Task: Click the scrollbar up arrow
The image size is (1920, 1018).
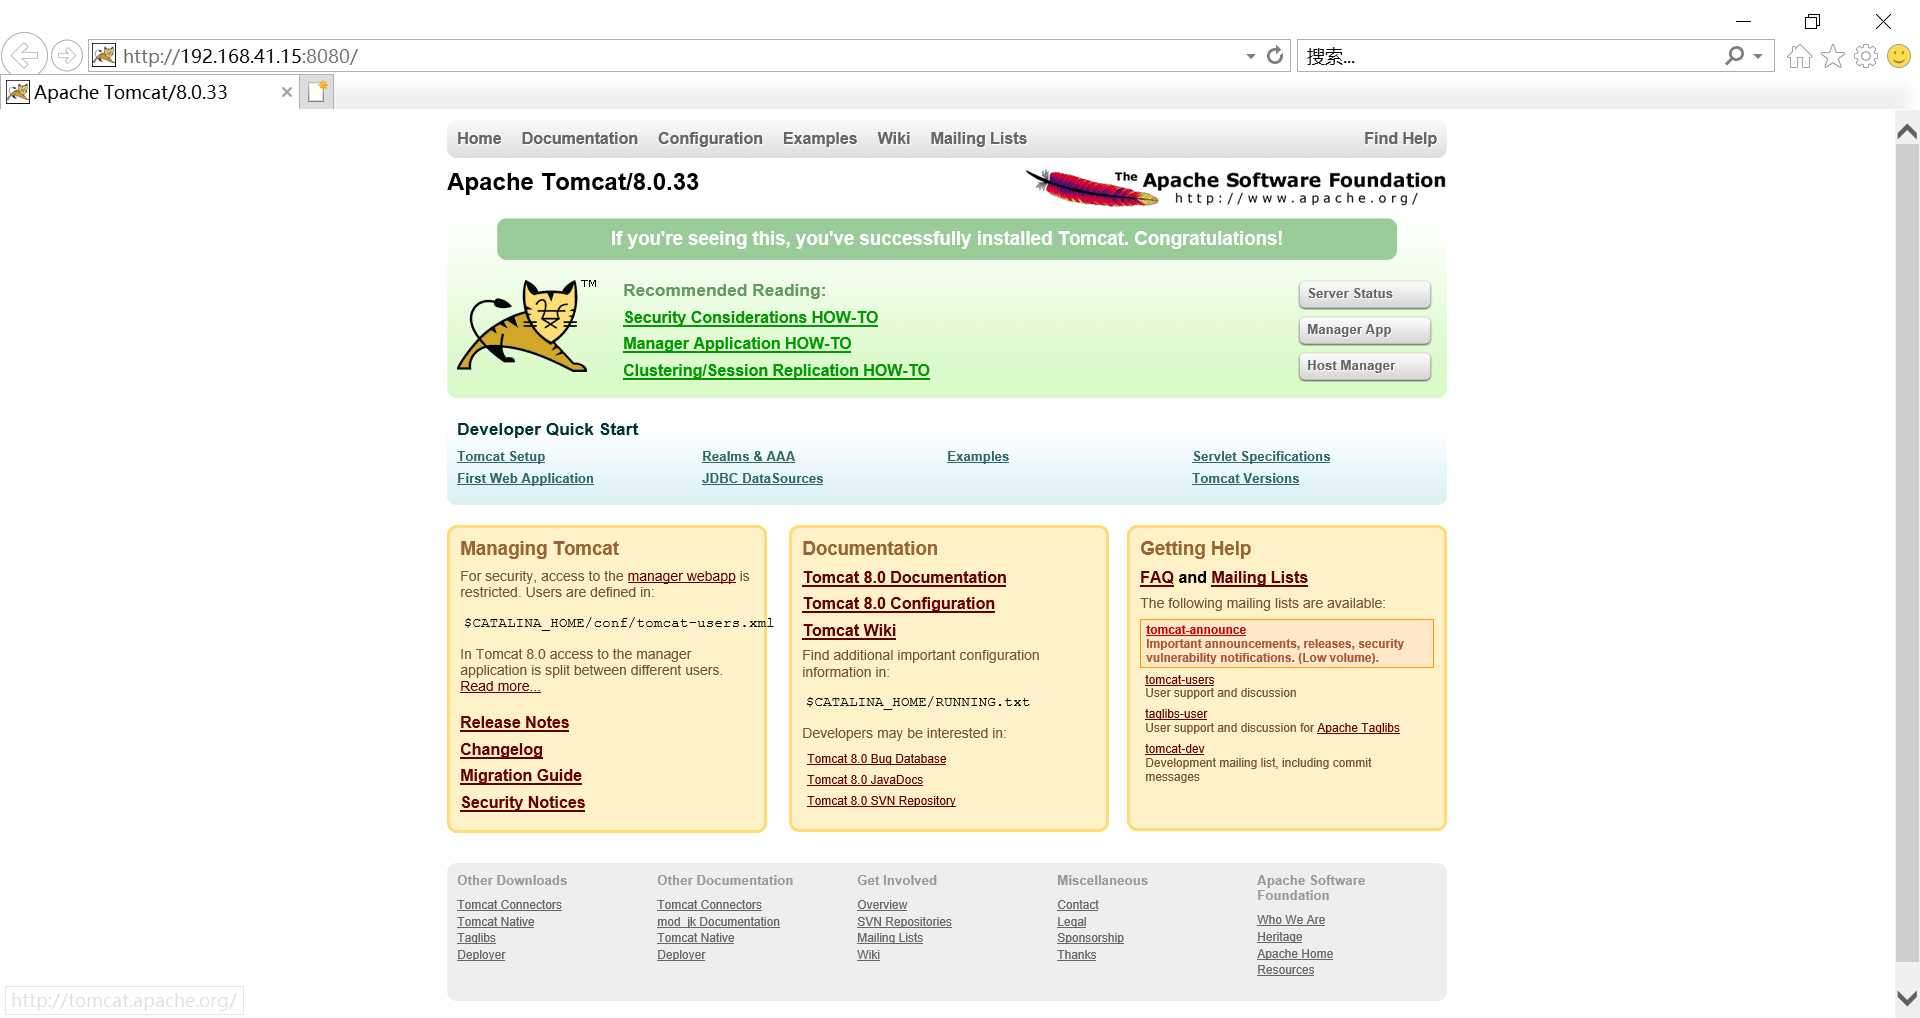Action: (1907, 132)
